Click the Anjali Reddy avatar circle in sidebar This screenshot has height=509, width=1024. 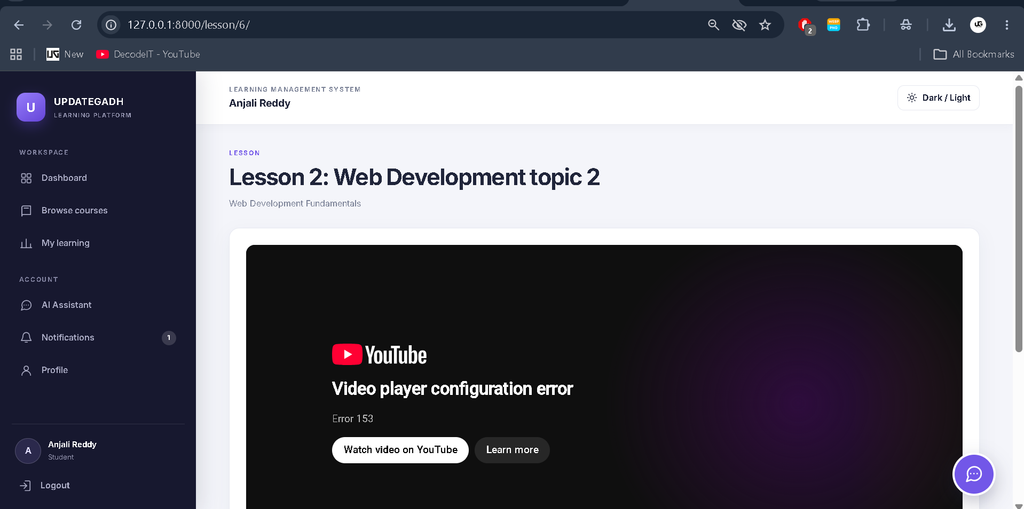click(27, 451)
